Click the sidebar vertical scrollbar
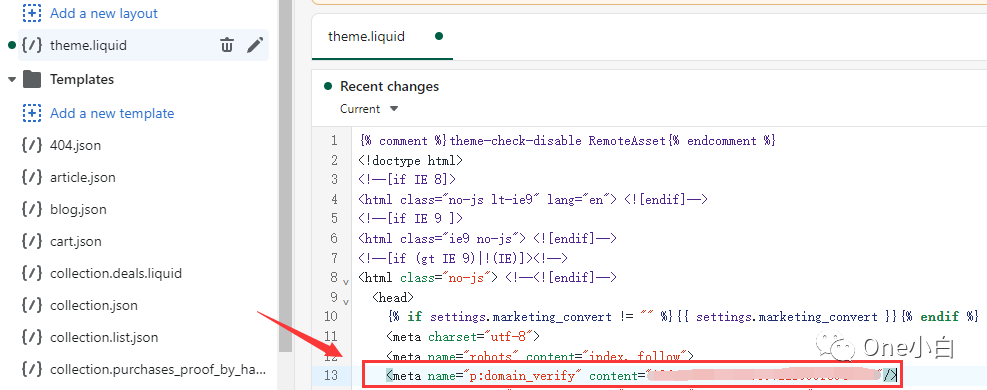 click(285, 176)
